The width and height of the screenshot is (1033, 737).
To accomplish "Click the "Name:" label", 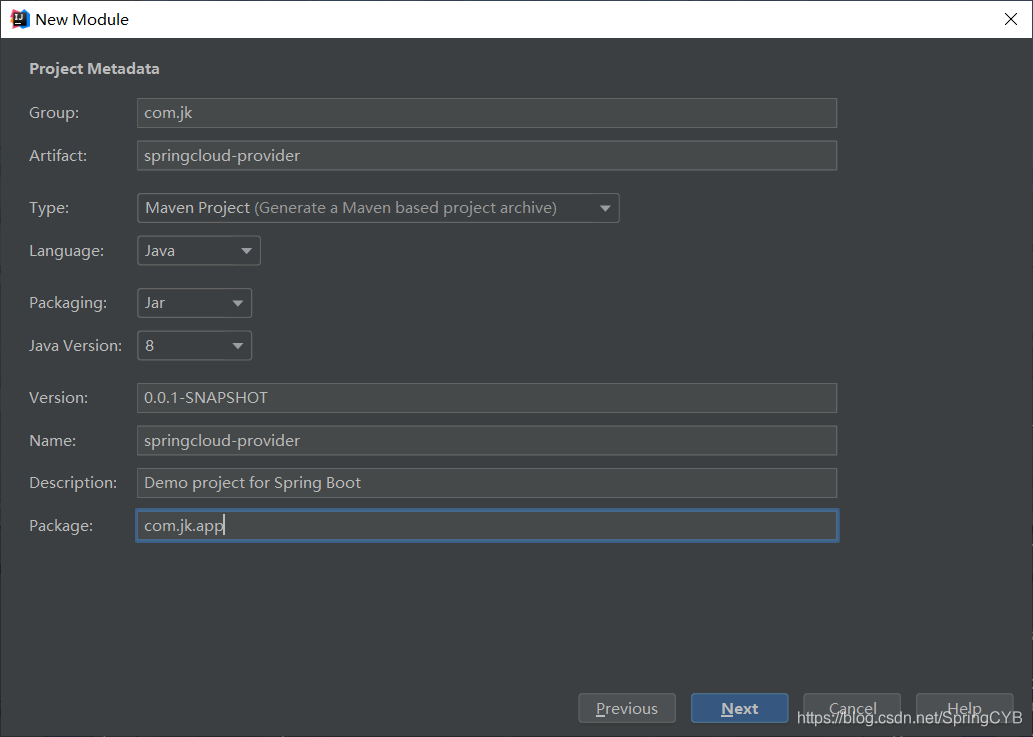I will (53, 441).
